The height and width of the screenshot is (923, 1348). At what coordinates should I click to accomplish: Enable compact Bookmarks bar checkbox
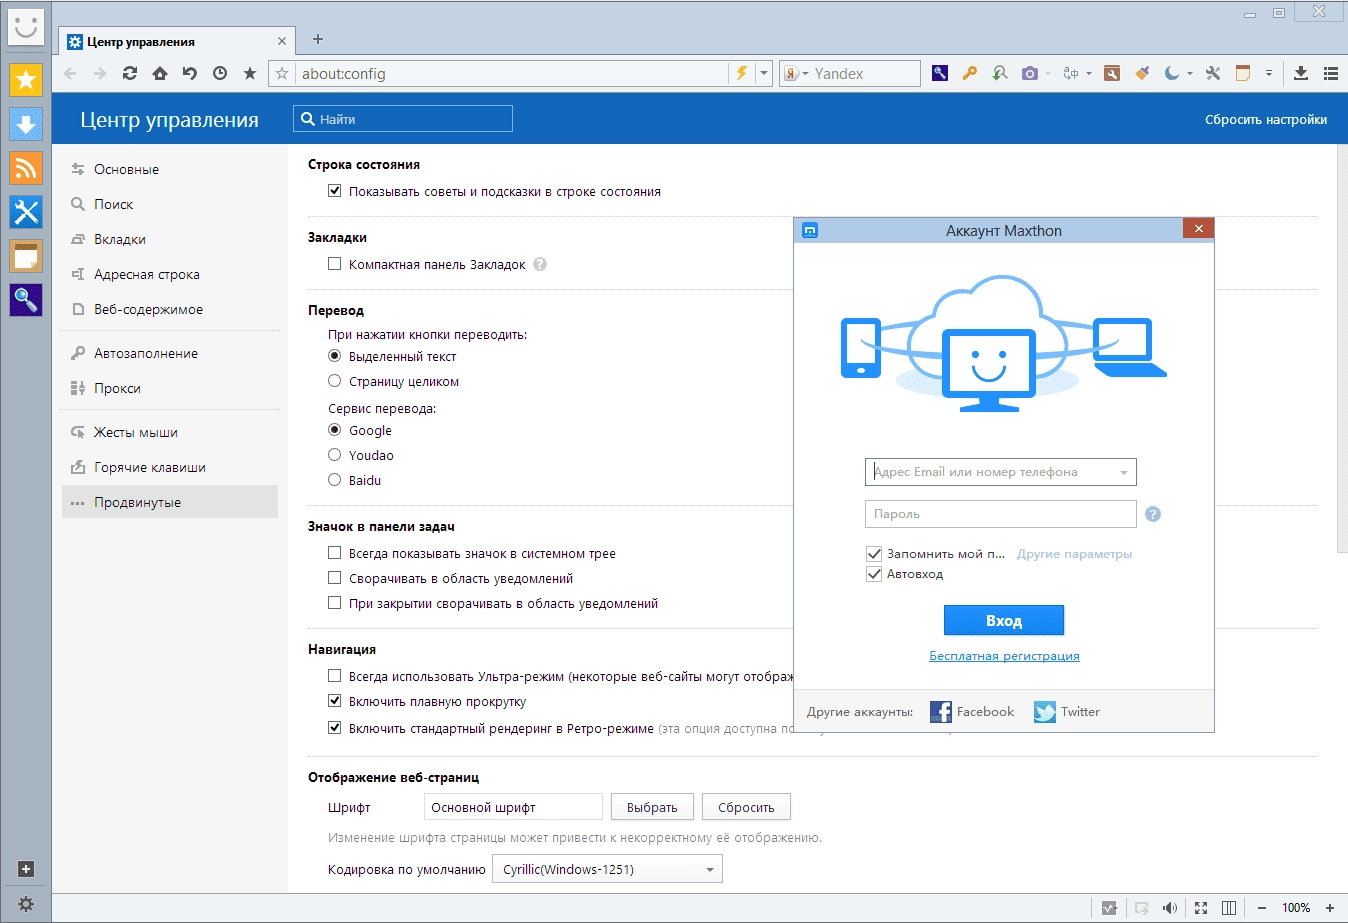click(335, 264)
